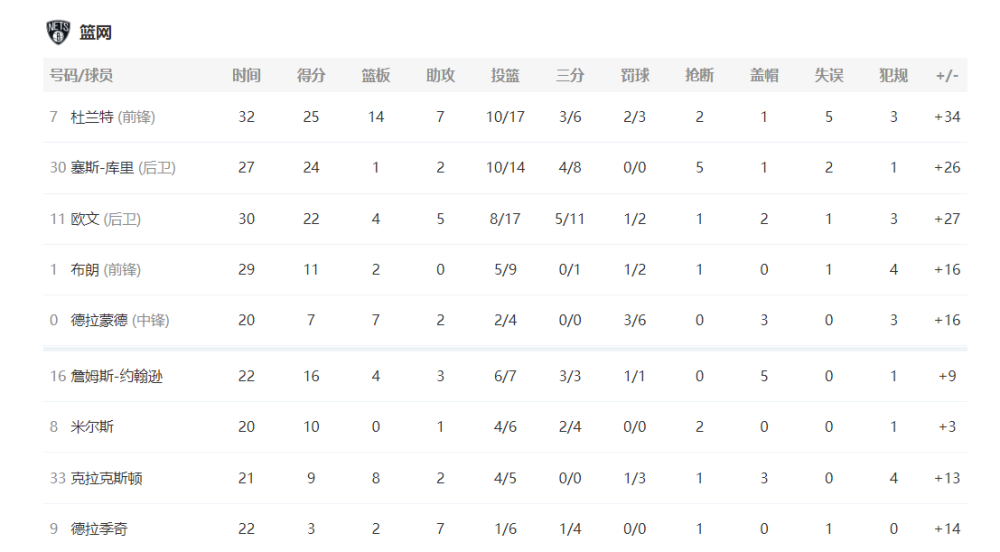Click the 抢断 column header

click(699, 75)
